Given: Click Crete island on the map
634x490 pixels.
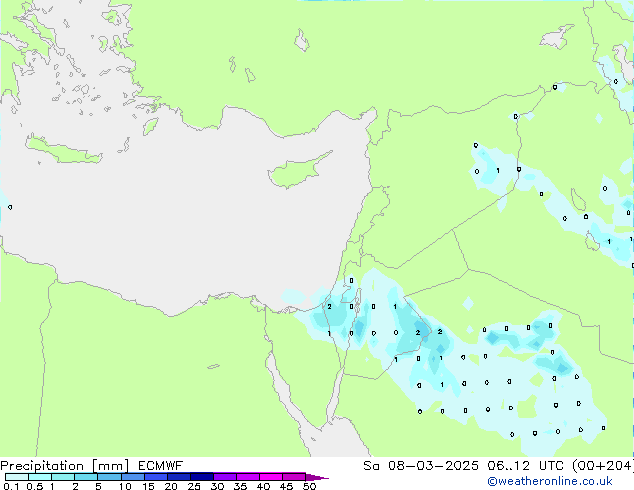Looking at the screenshot, I should [63, 150].
